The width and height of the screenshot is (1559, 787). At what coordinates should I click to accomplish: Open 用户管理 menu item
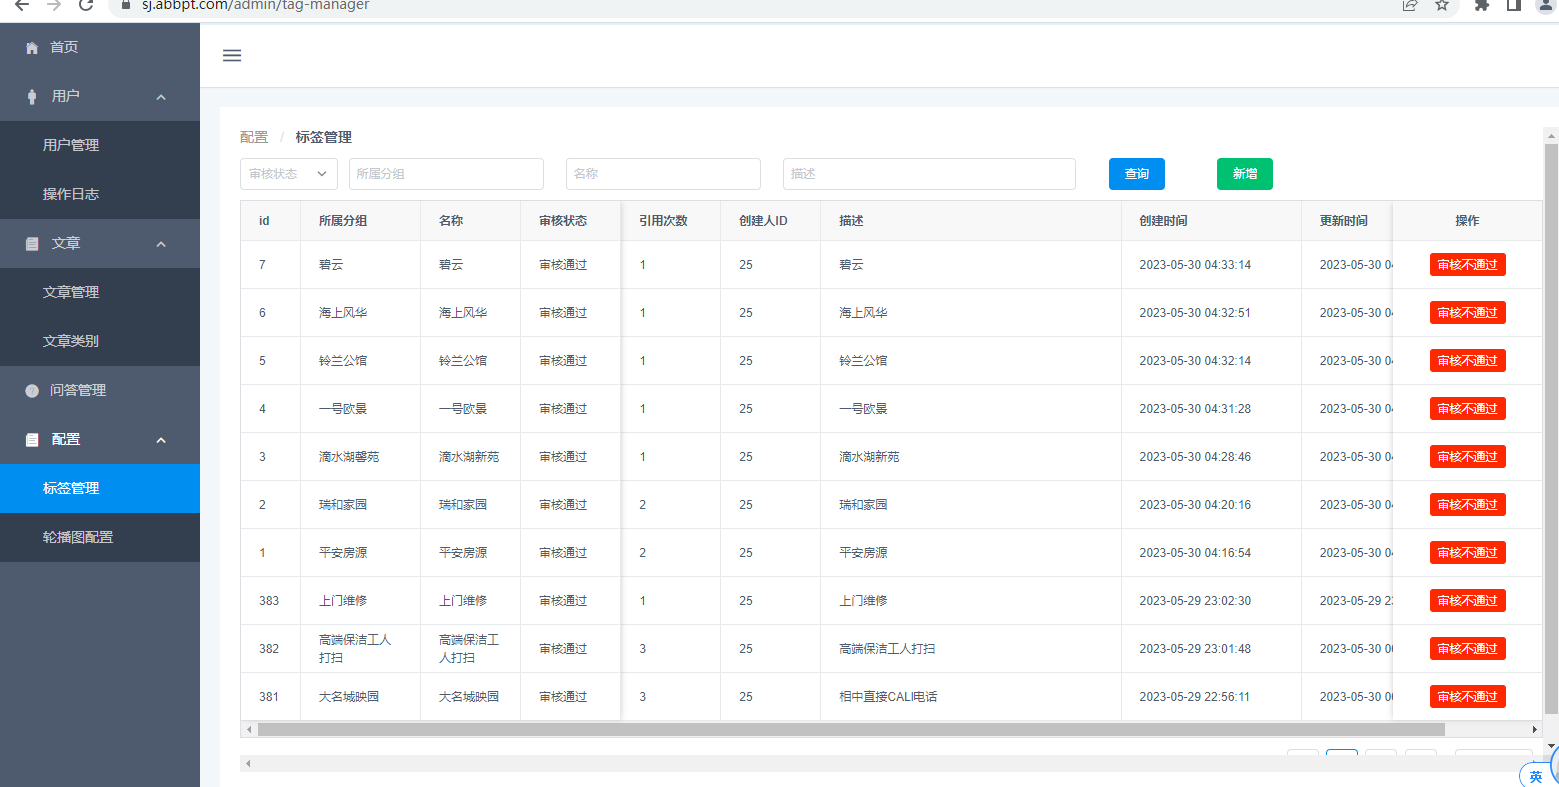click(100, 145)
